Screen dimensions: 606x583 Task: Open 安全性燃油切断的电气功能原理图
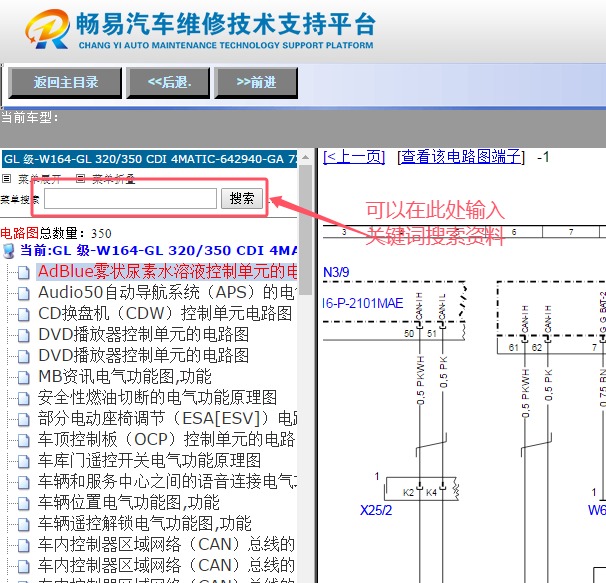click(x=157, y=397)
